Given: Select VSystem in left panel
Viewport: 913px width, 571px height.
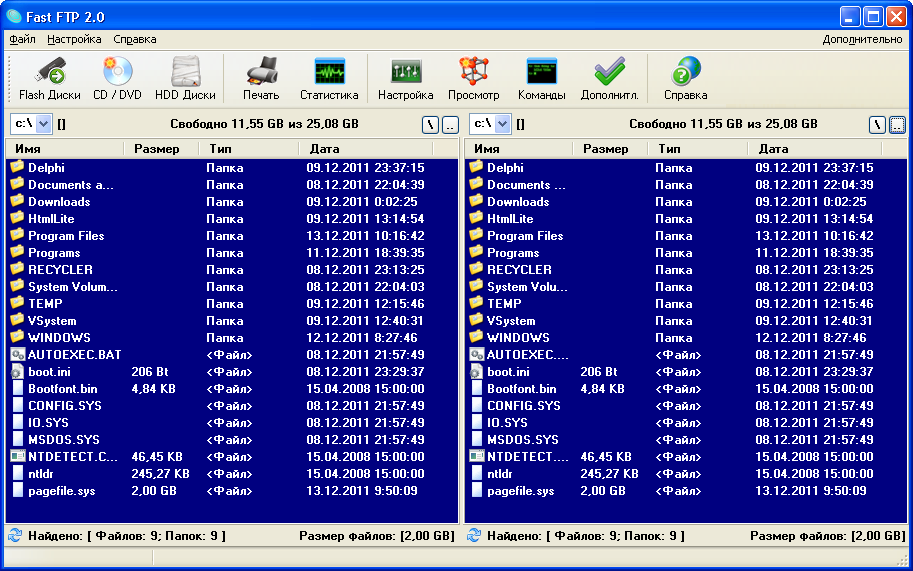Looking at the screenshot, I should click(52, 321).
